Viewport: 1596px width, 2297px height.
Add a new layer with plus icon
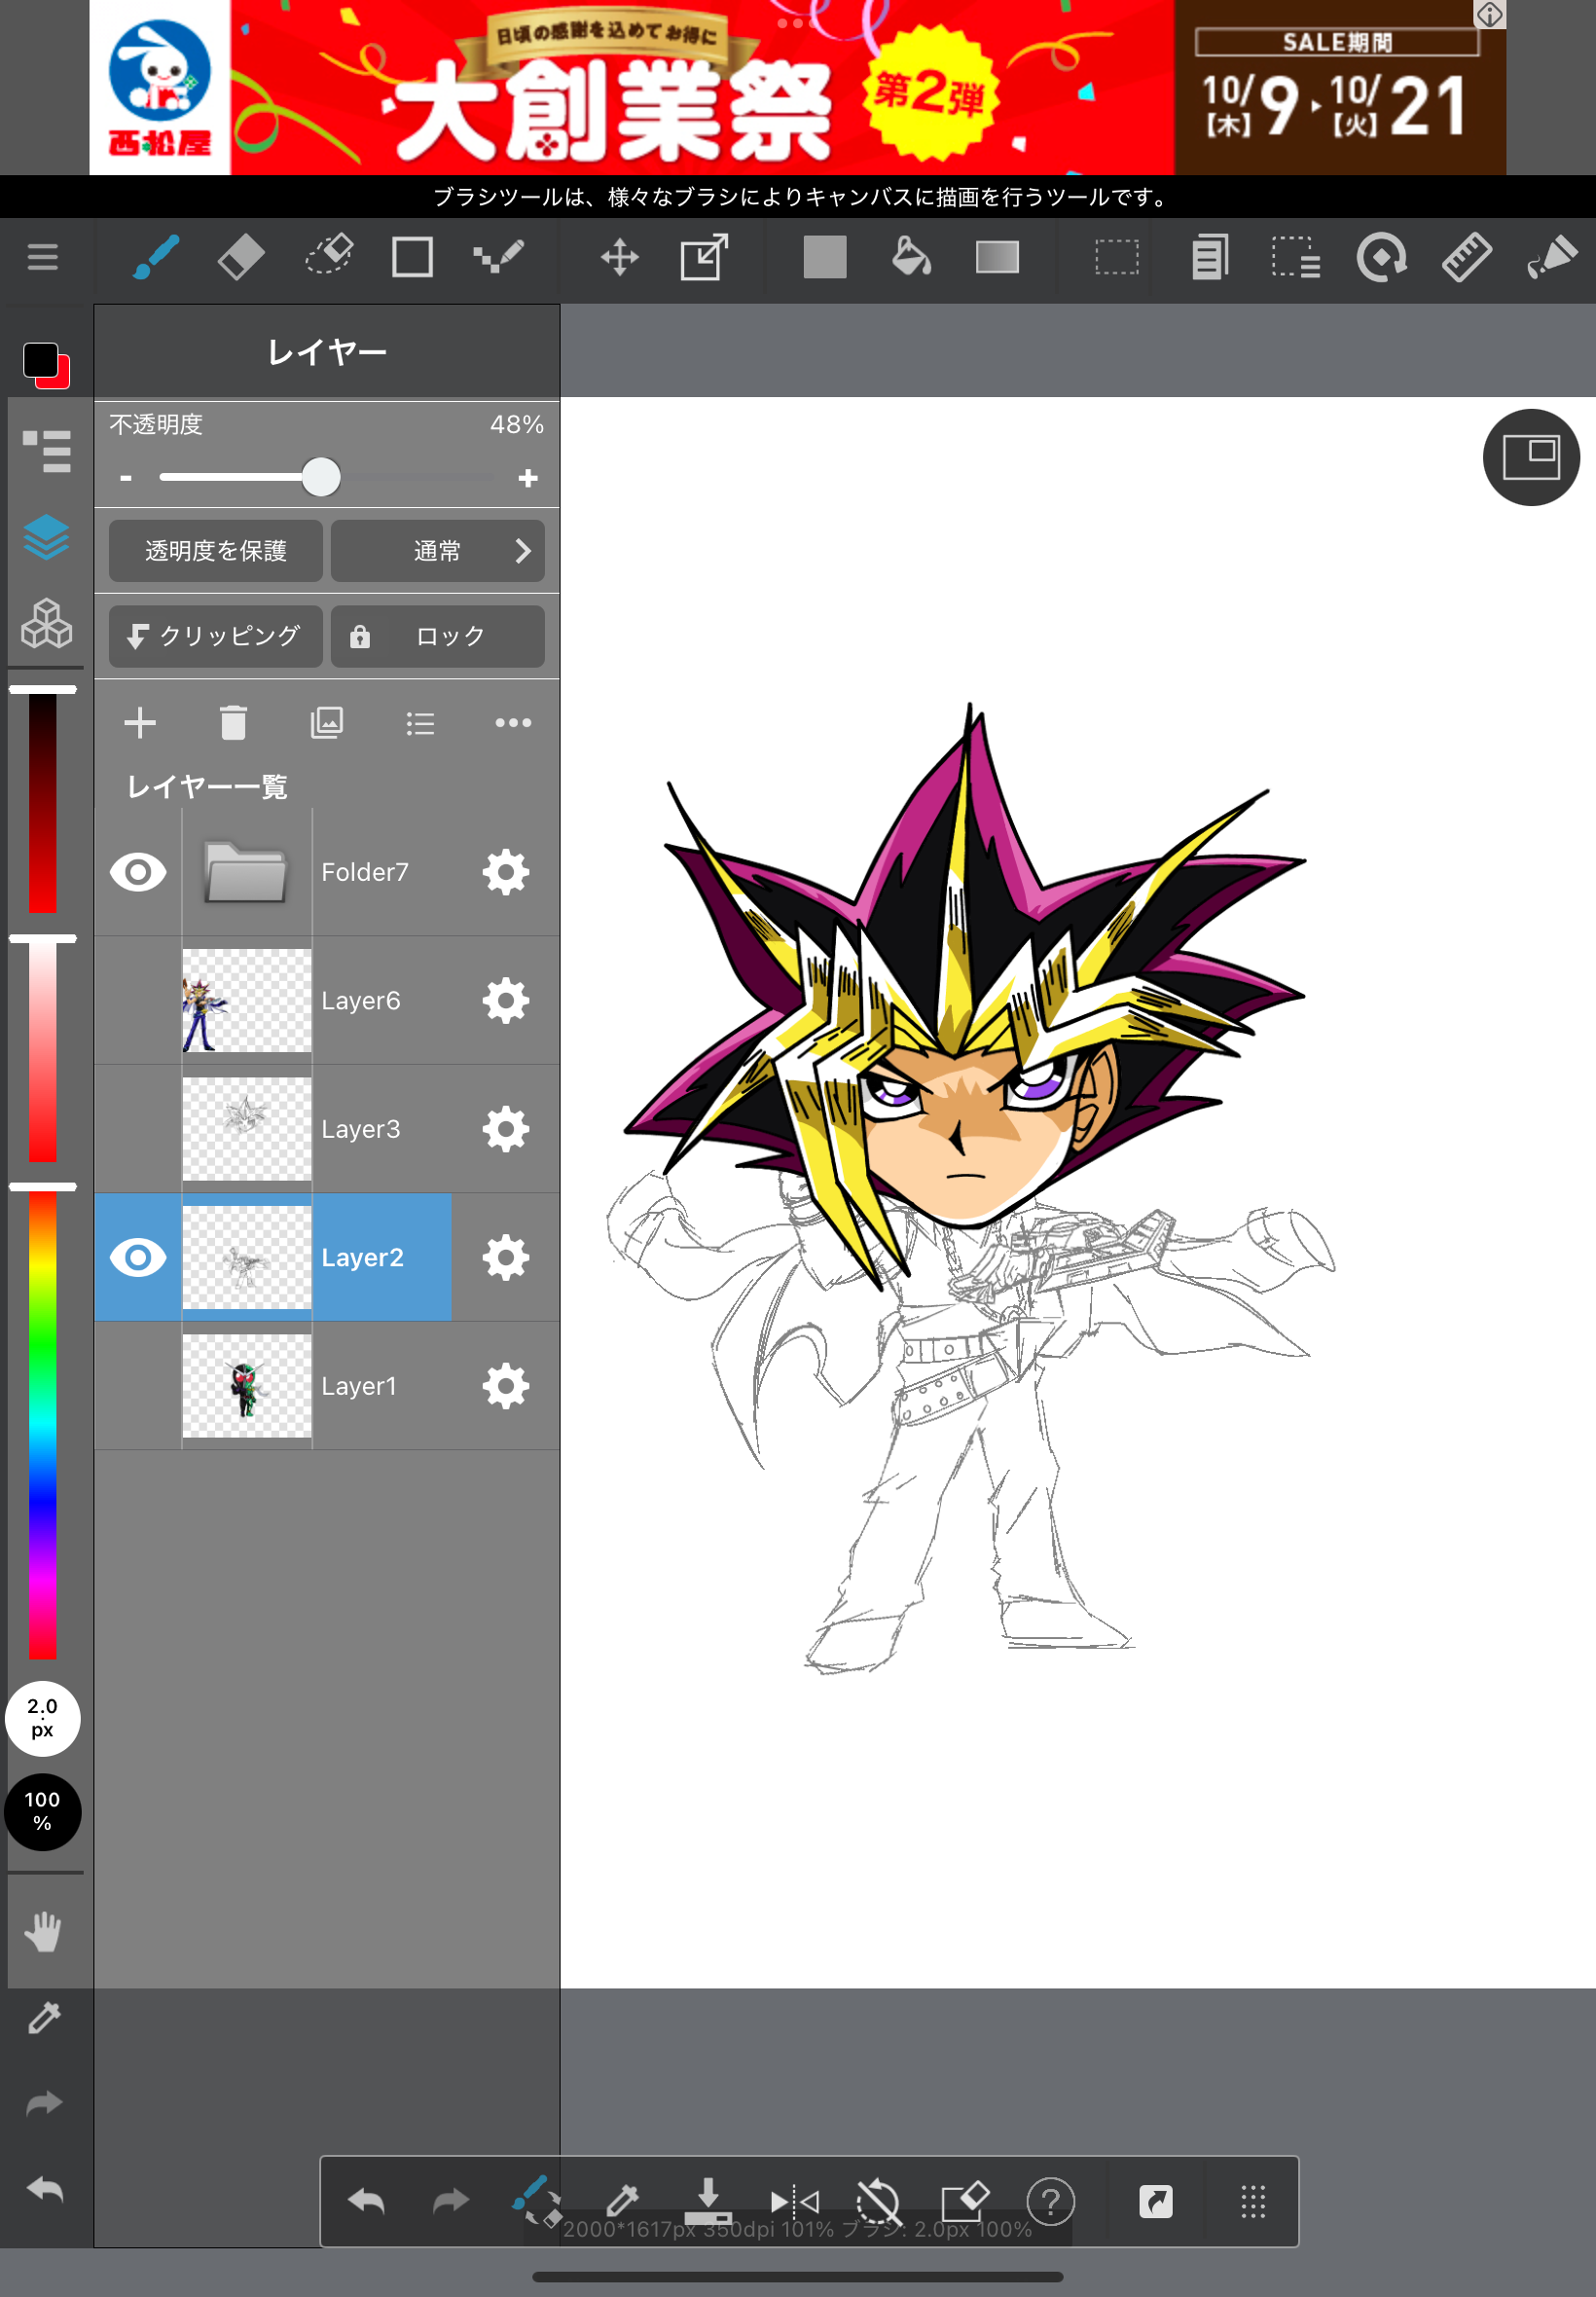click(140, 723)
